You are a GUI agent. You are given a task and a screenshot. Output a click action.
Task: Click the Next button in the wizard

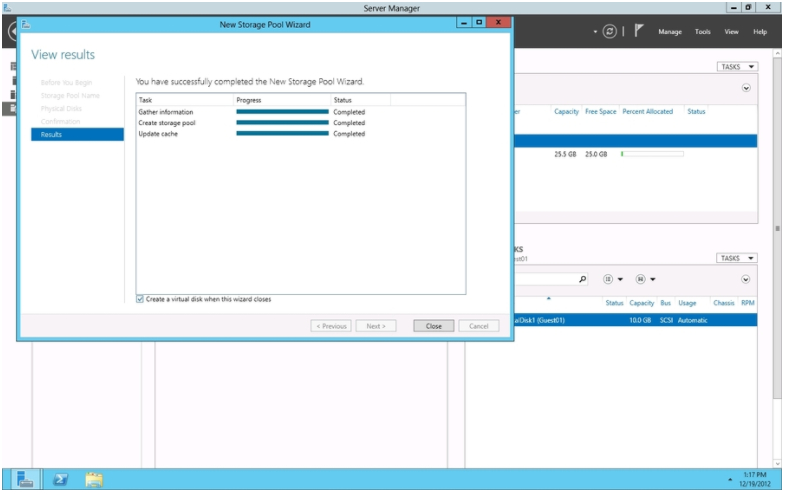pyautogui.click(x=376, y=326)
